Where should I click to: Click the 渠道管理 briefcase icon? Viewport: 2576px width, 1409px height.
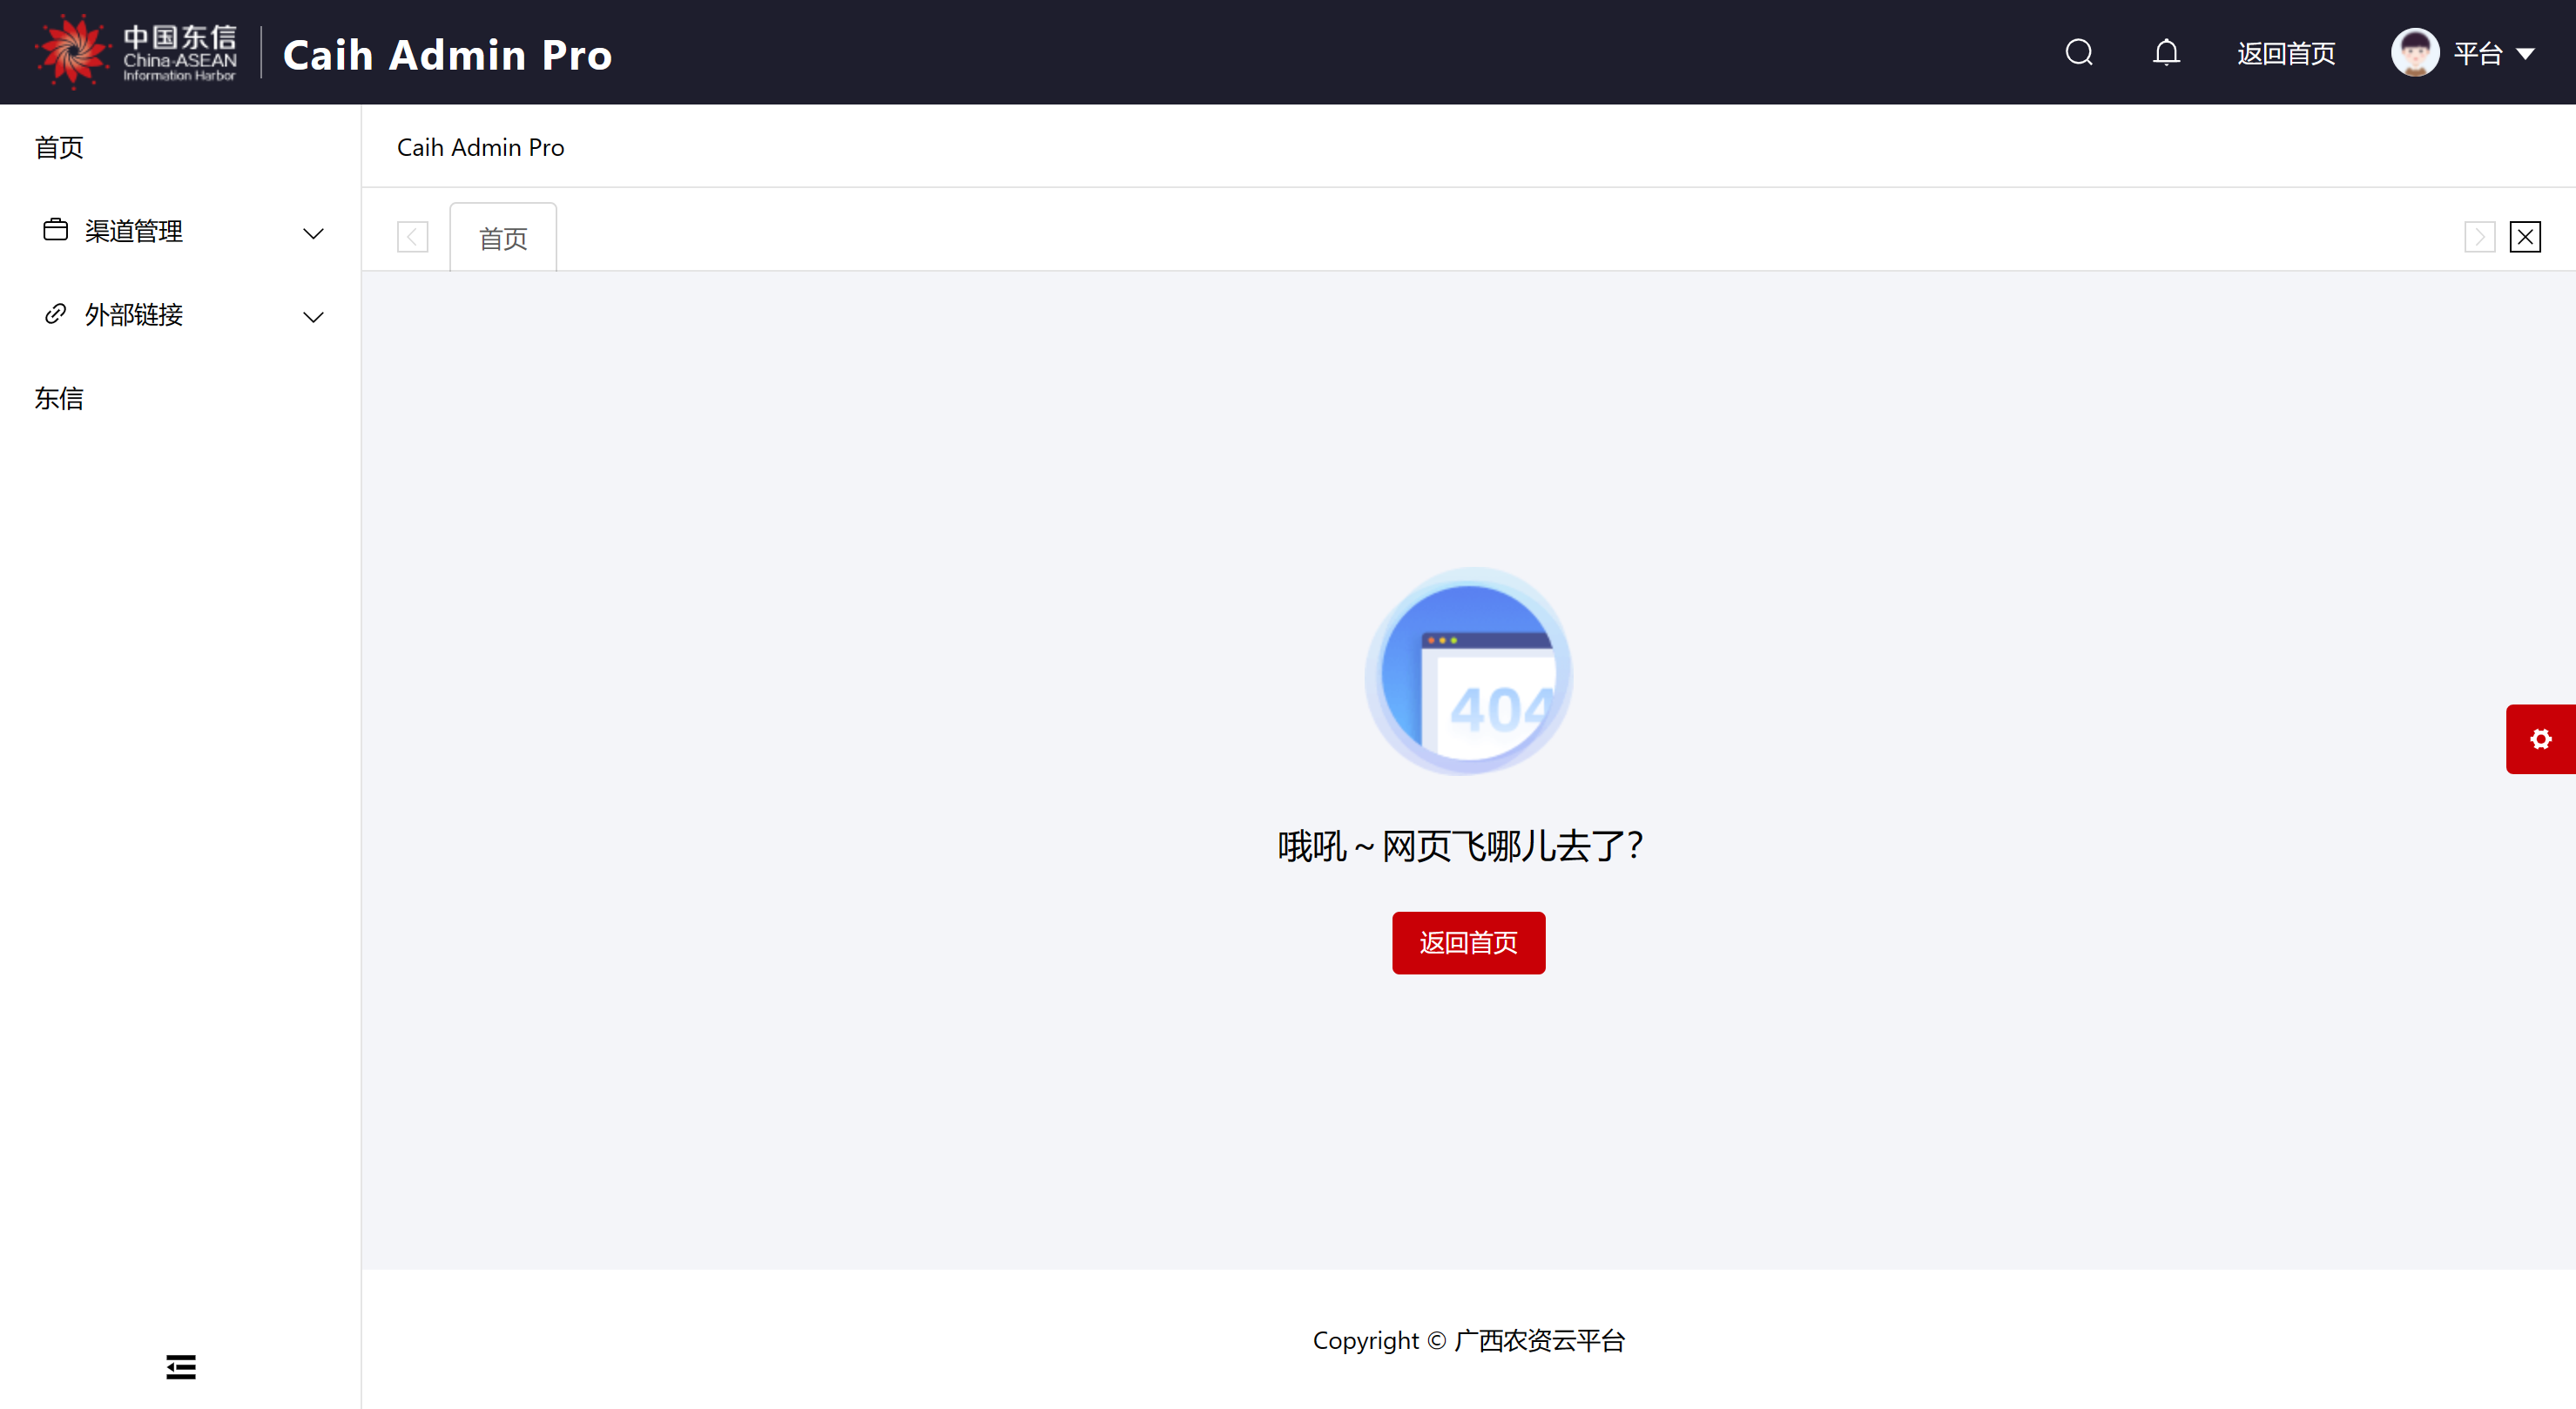56,230
